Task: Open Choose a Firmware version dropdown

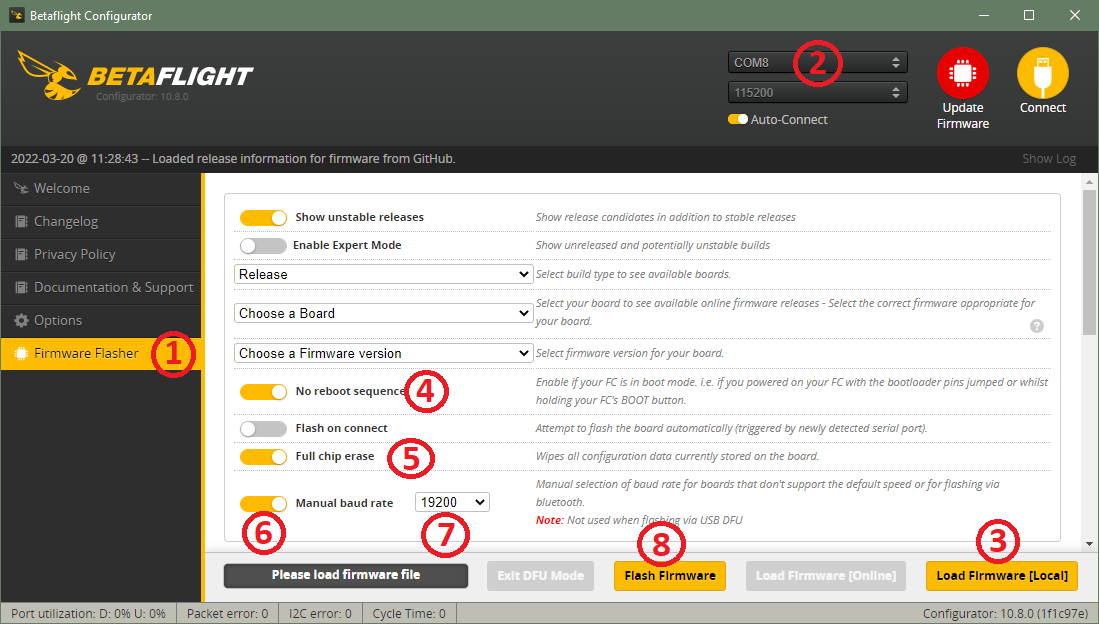Action: pos(383,353)
